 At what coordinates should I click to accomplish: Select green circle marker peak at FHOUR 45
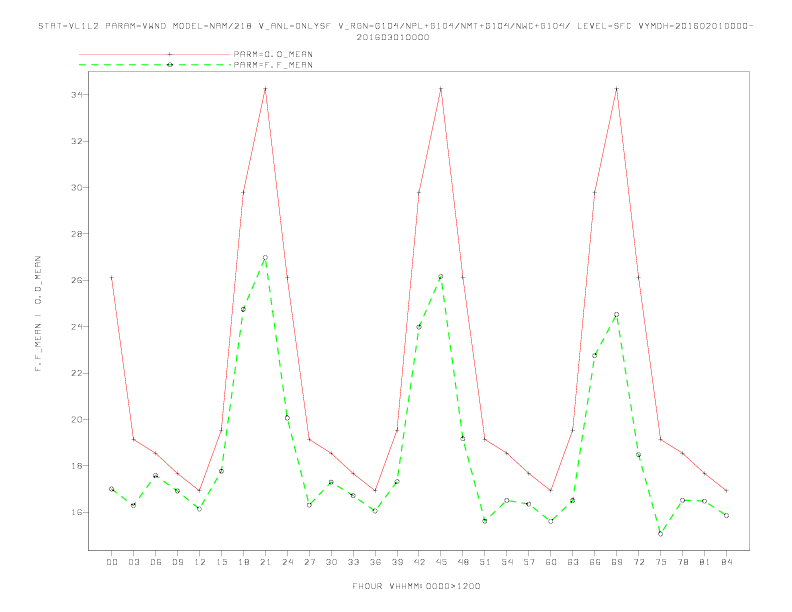coord(441,277)
